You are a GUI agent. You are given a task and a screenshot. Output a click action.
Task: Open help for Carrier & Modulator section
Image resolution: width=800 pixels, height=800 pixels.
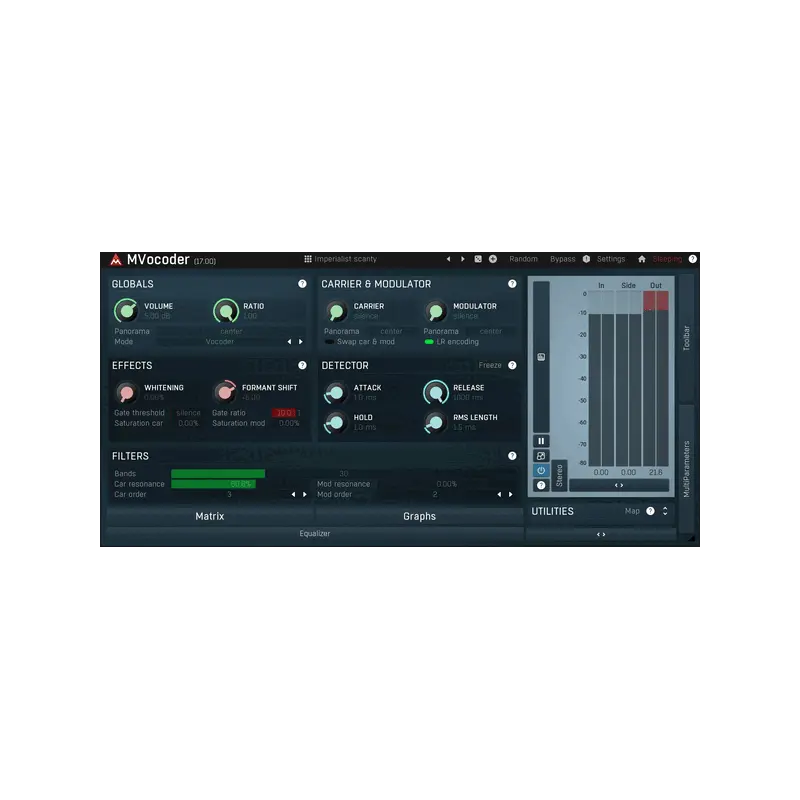[x=512, y=284]
